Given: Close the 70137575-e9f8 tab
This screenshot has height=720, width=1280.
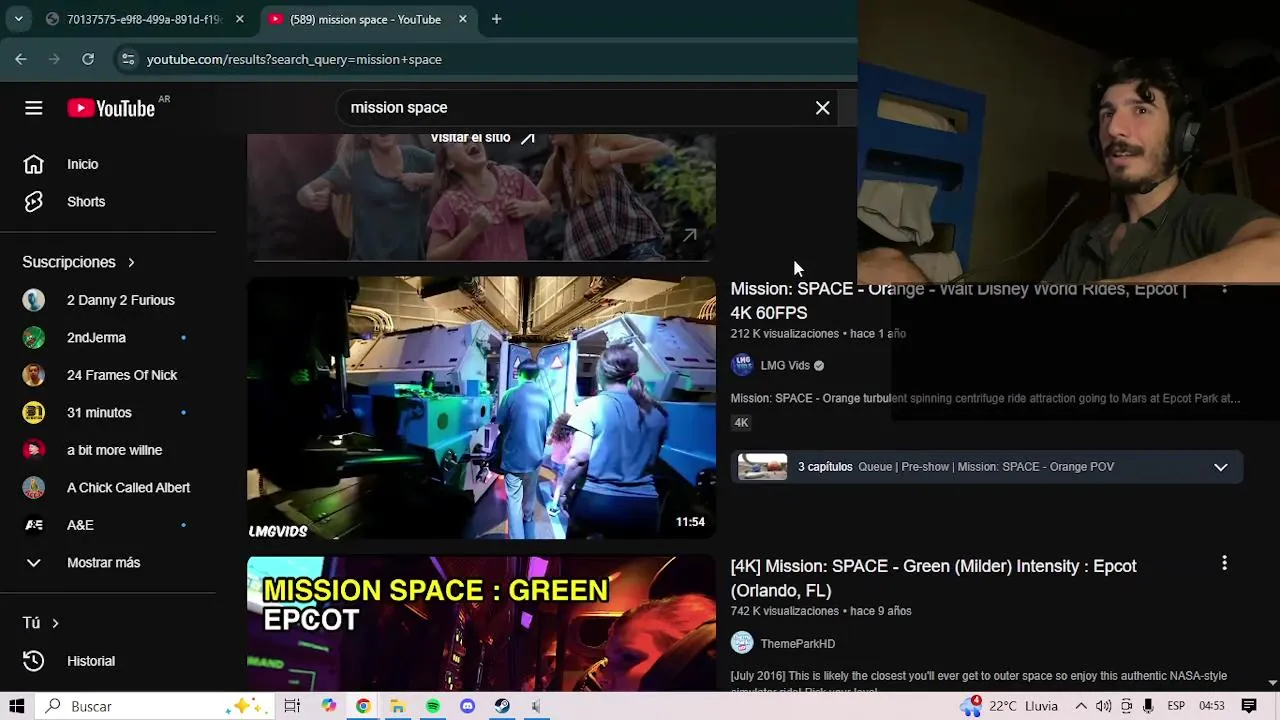Looking at the screenshot, I should click(x=239, y=19).
